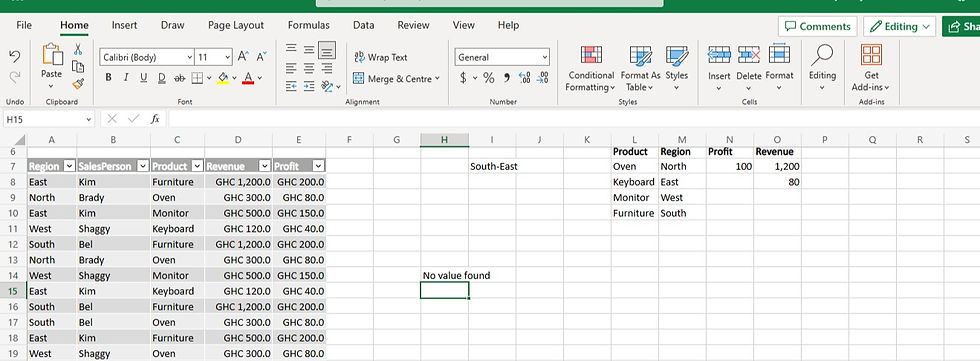
Task: Click the Copy icon
Action: click(x=78, y=66)
